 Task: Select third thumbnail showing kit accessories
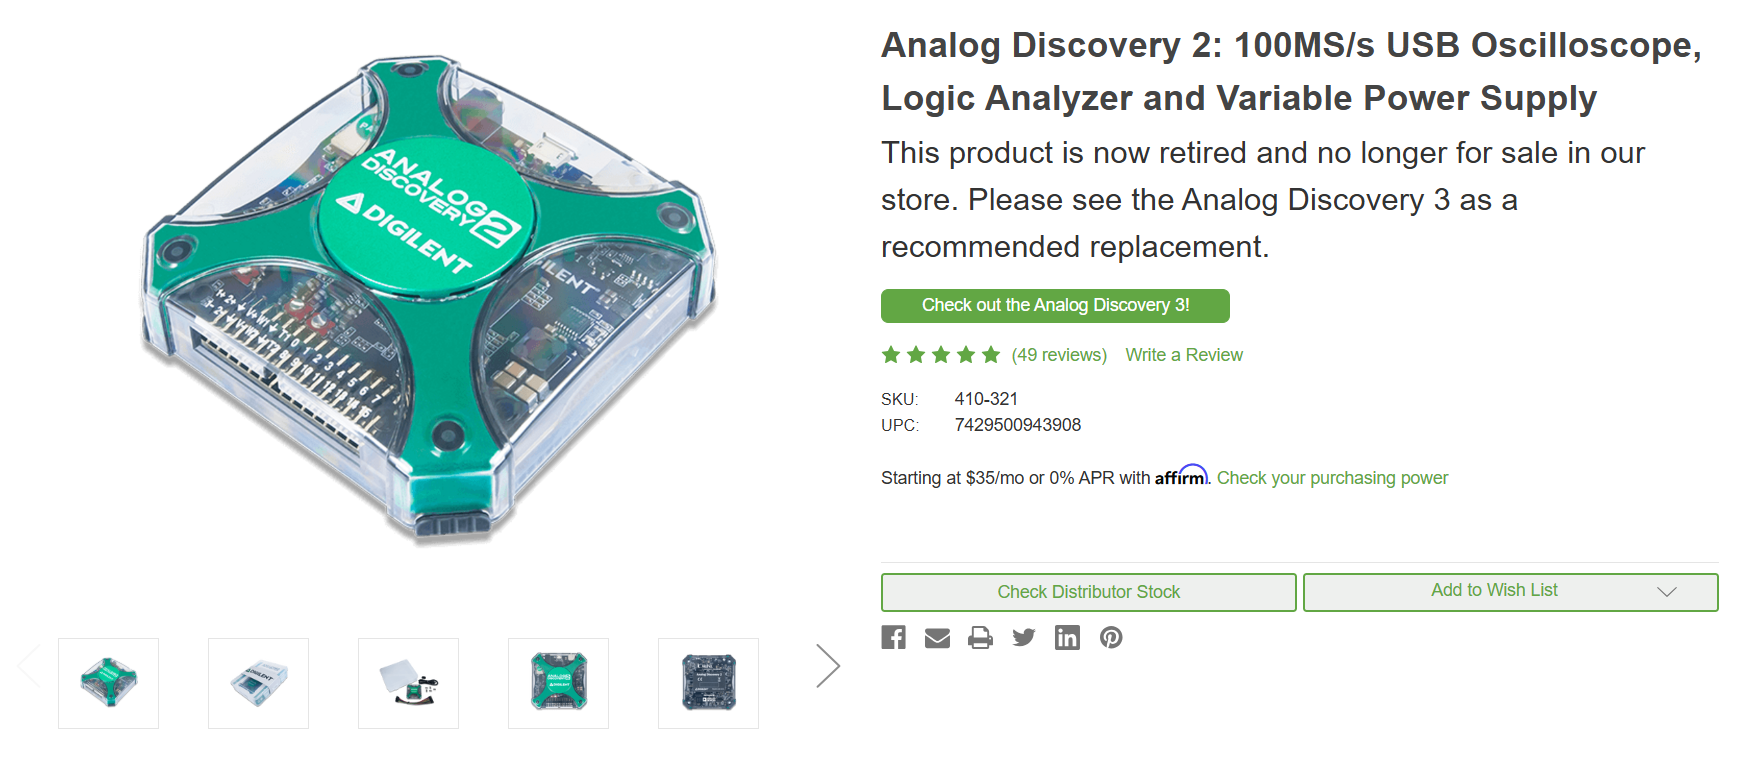pos(408,683)
